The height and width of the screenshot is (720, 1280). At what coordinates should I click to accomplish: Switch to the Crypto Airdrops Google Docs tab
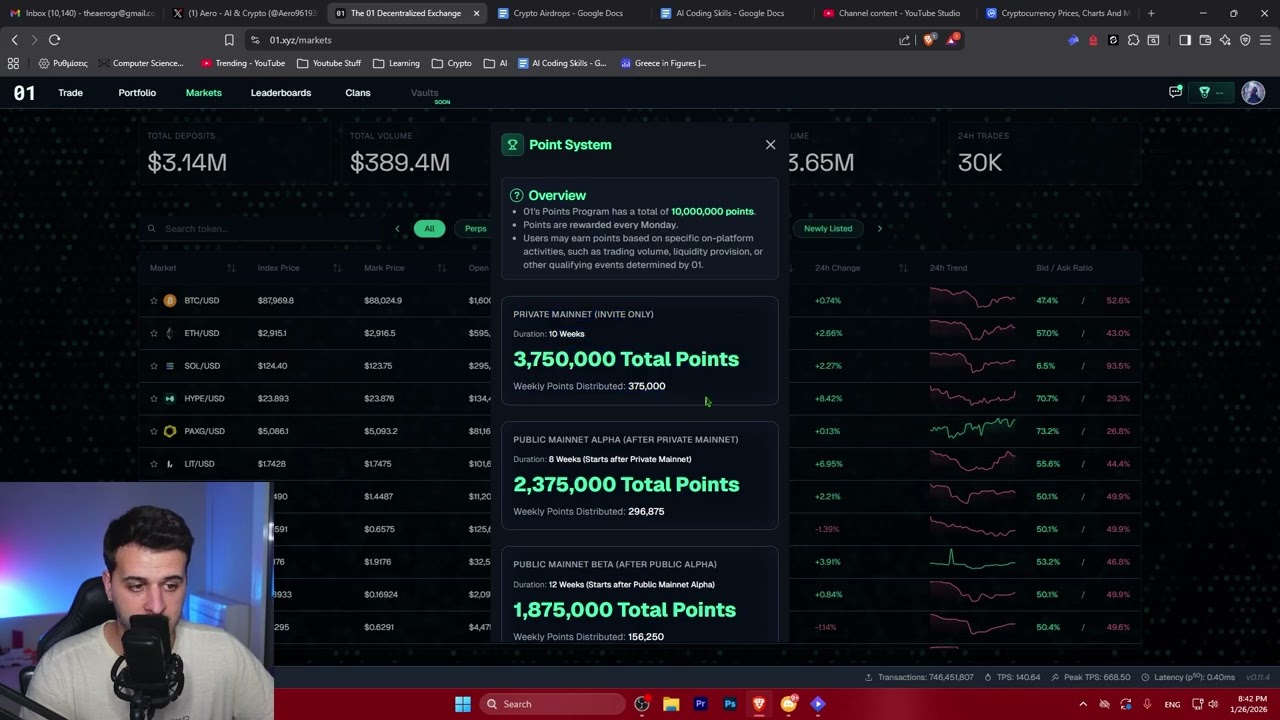coord(565,13)
